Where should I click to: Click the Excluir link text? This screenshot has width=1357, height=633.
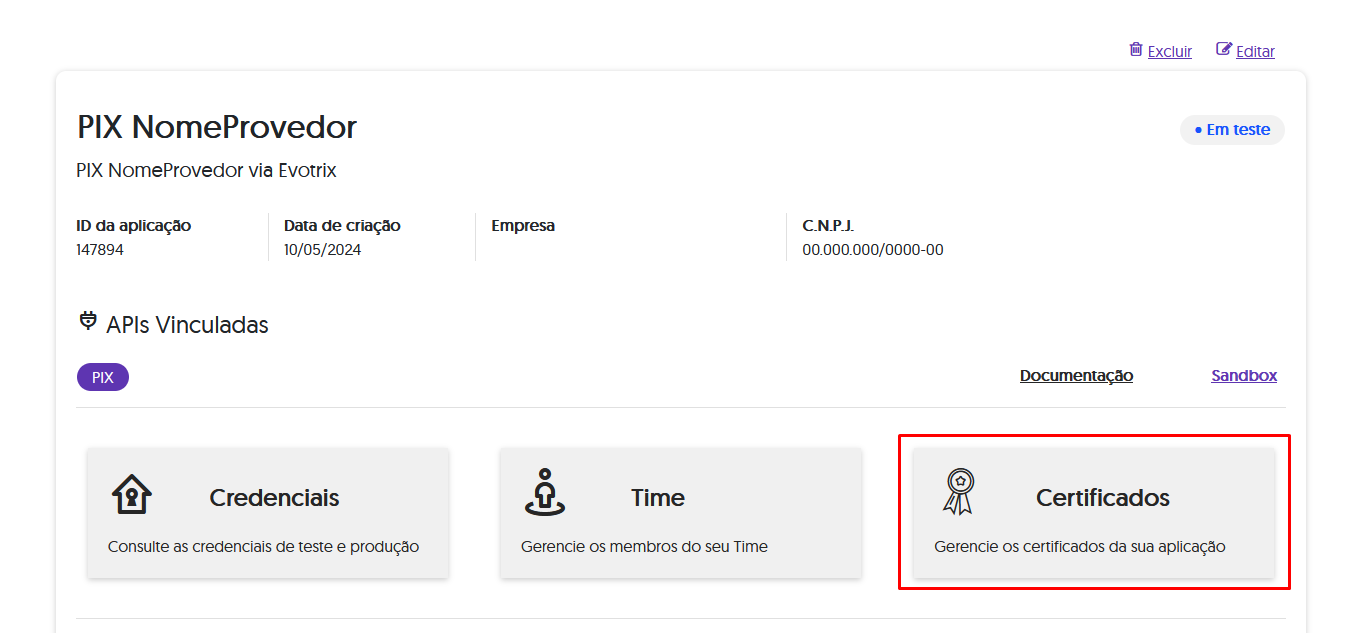(x=1169, y=52)
